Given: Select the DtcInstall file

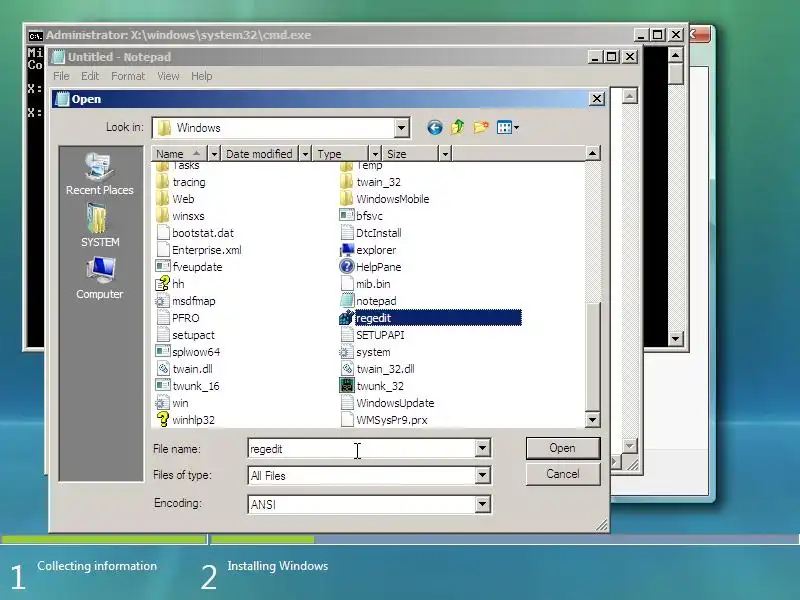Looking at the screenshot, I should pyautogui.click(x=371, y=233).
